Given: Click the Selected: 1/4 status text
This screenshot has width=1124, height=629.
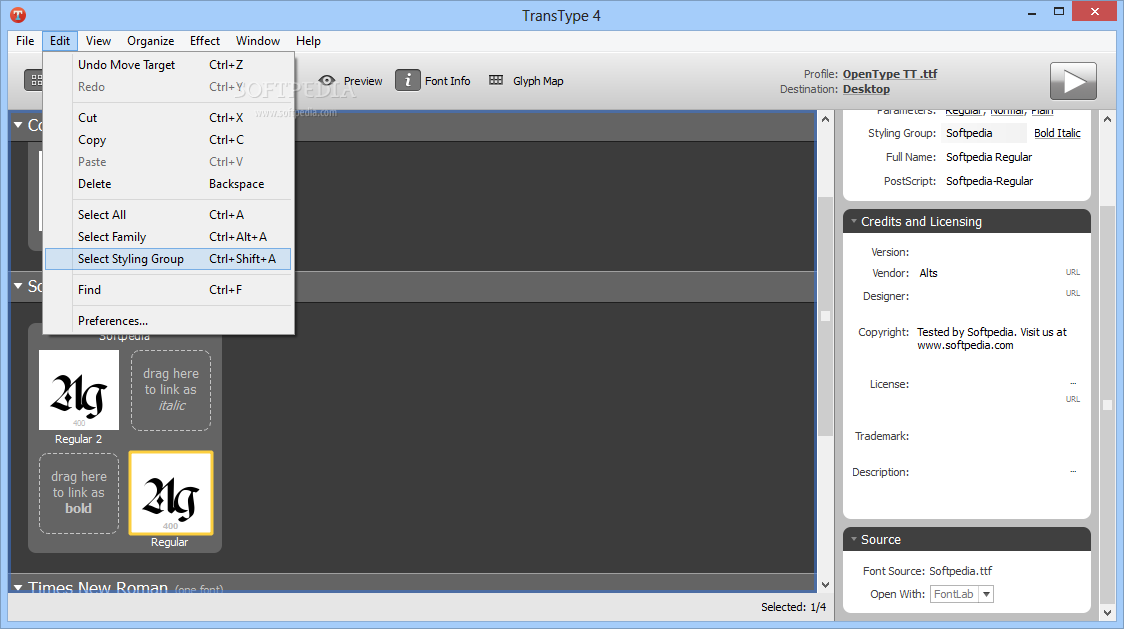Looking at the screenshot, I should (794, 607).
